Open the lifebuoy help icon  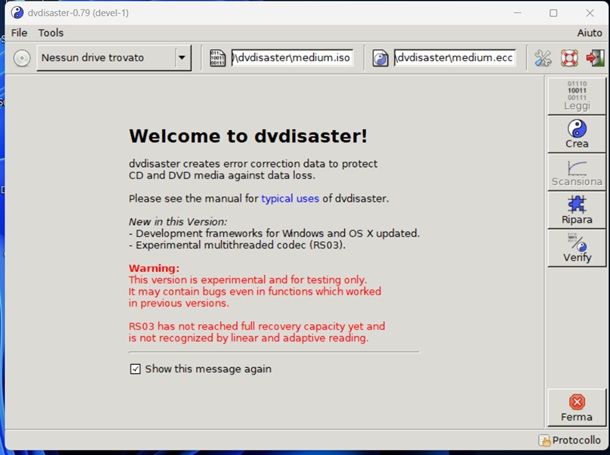point(569,58)
